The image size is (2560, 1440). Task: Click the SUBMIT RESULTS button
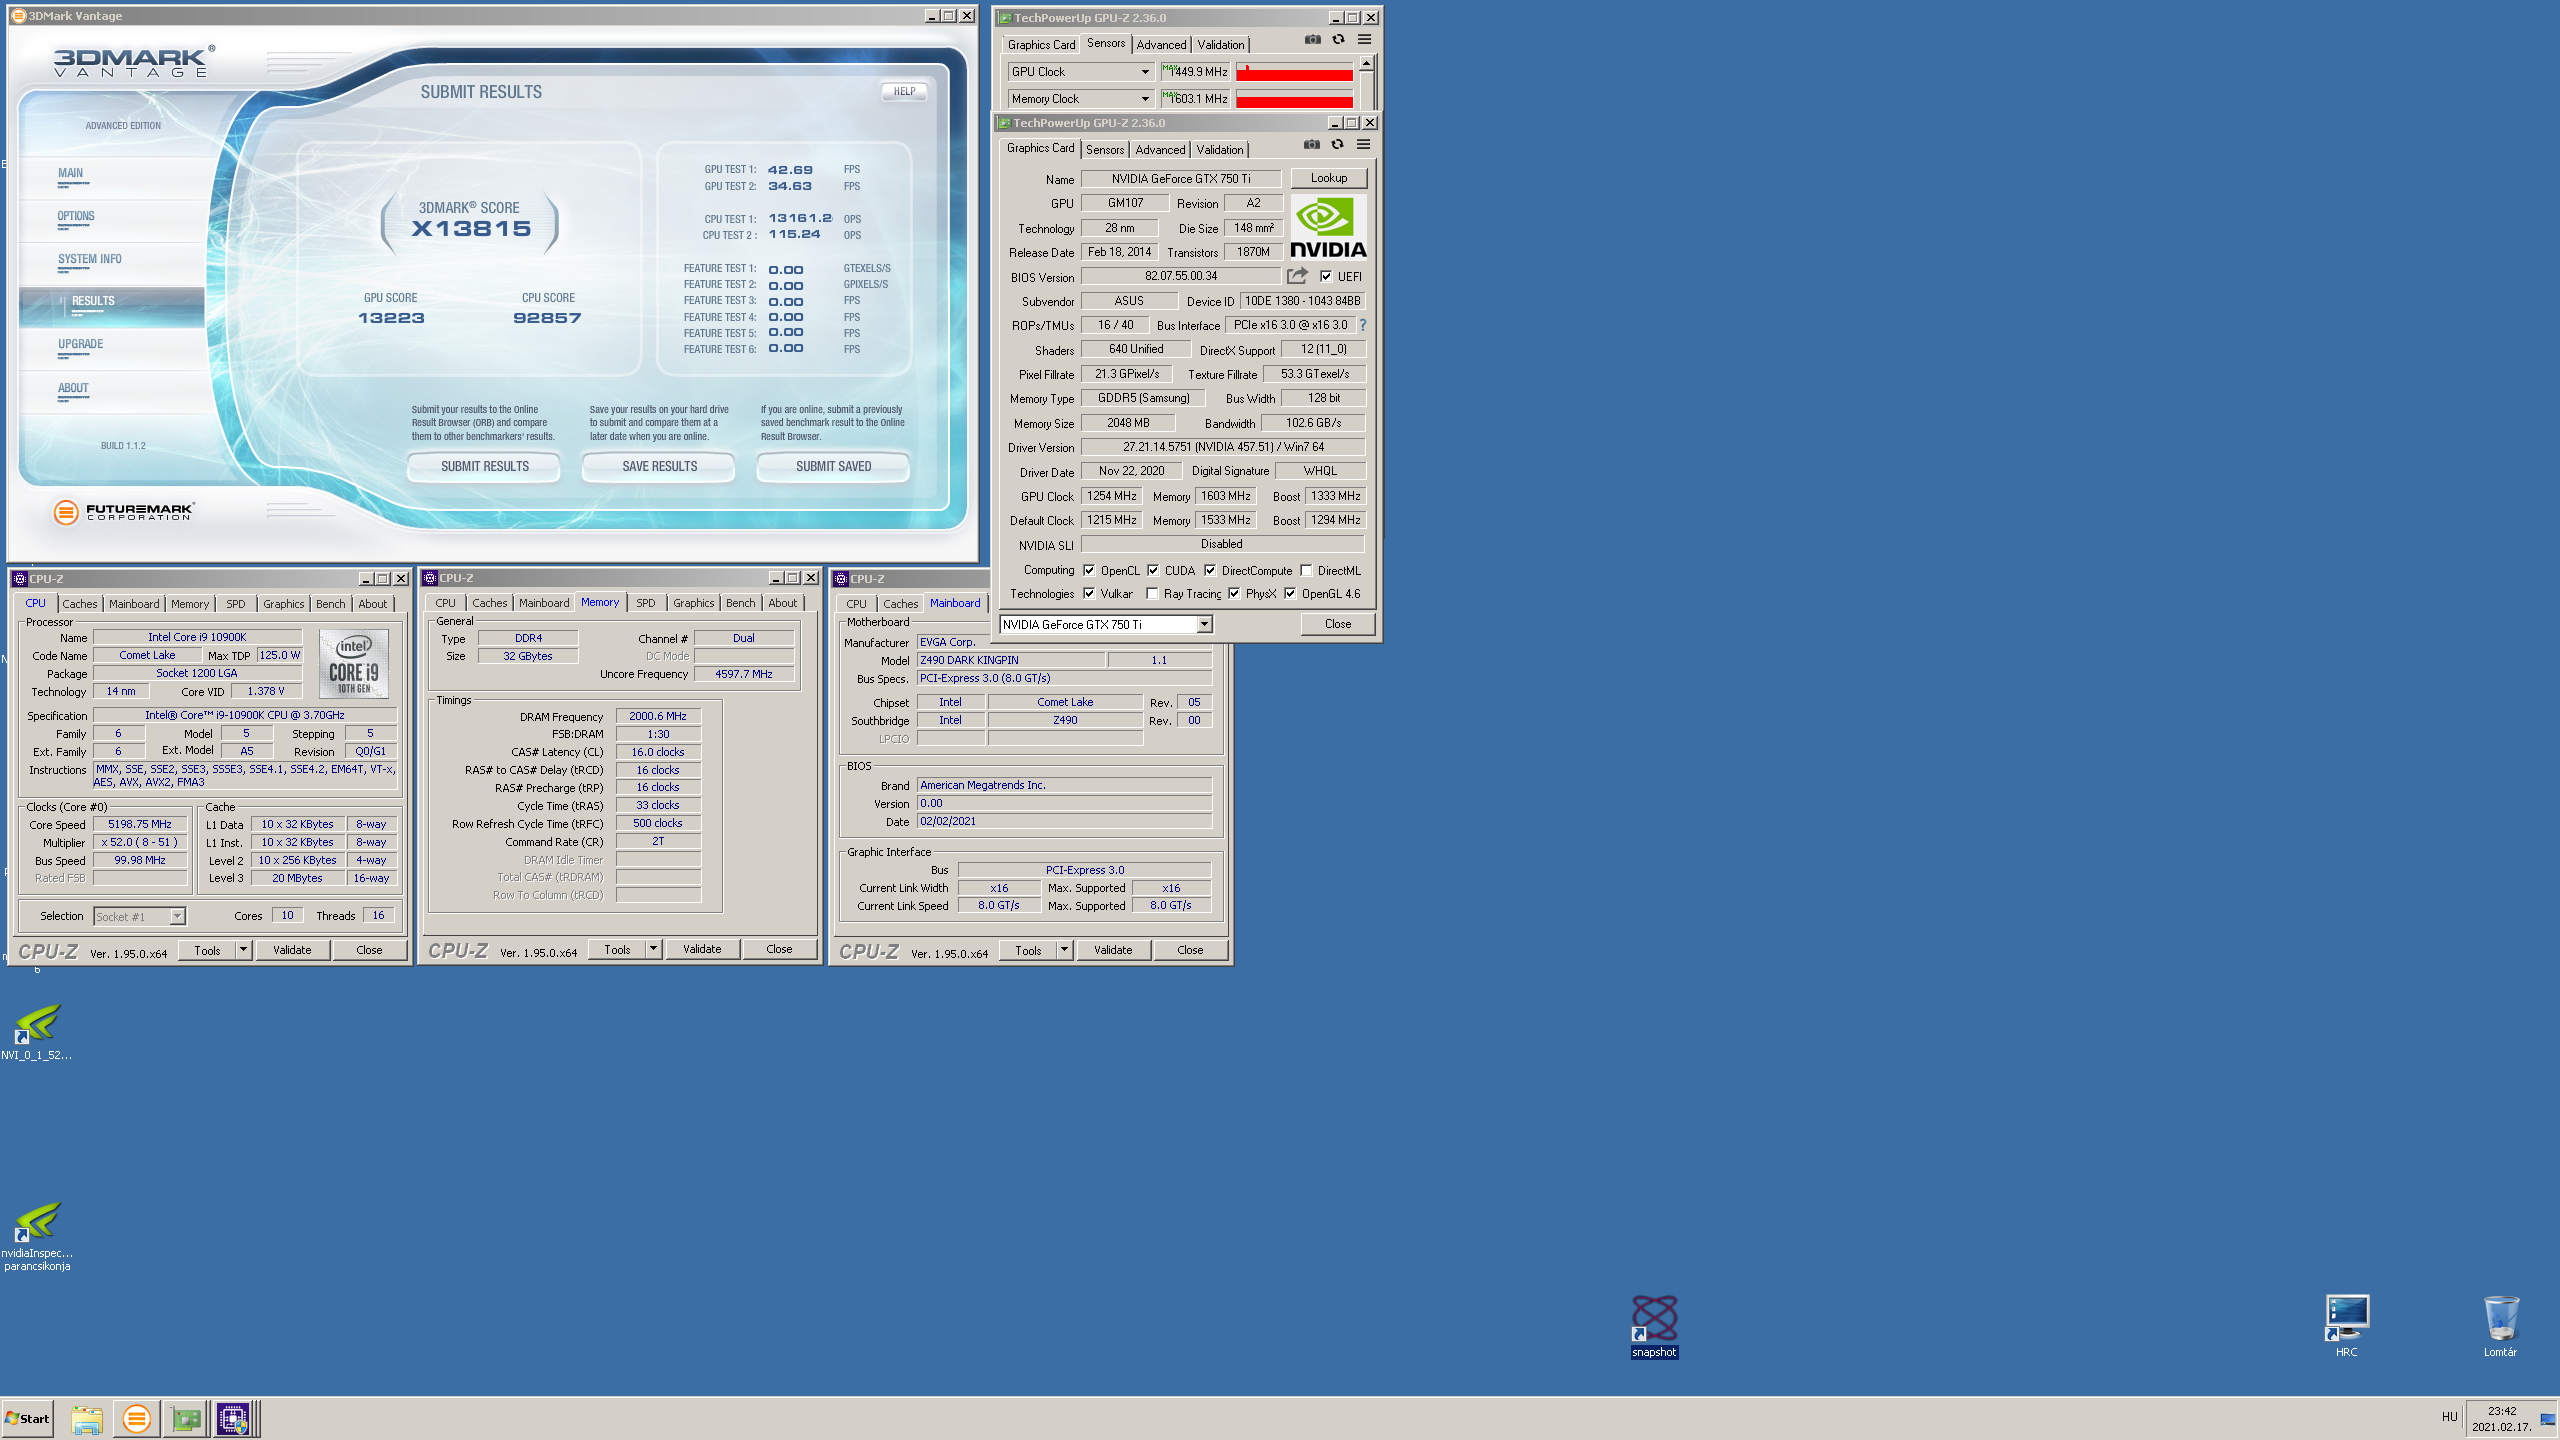484,467
